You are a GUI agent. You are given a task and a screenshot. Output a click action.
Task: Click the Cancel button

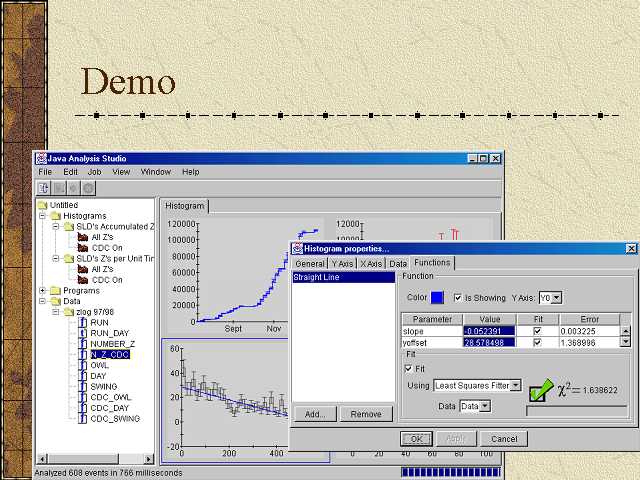504,439
